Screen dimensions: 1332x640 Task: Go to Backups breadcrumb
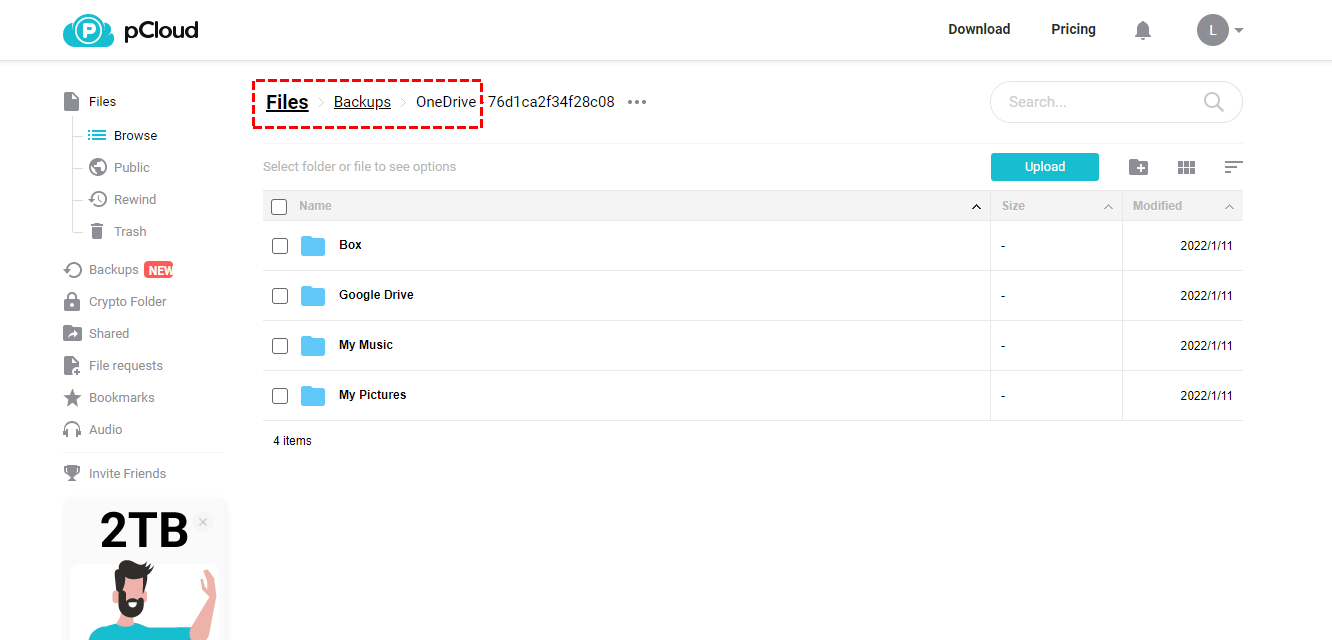[x=362, y=102]
